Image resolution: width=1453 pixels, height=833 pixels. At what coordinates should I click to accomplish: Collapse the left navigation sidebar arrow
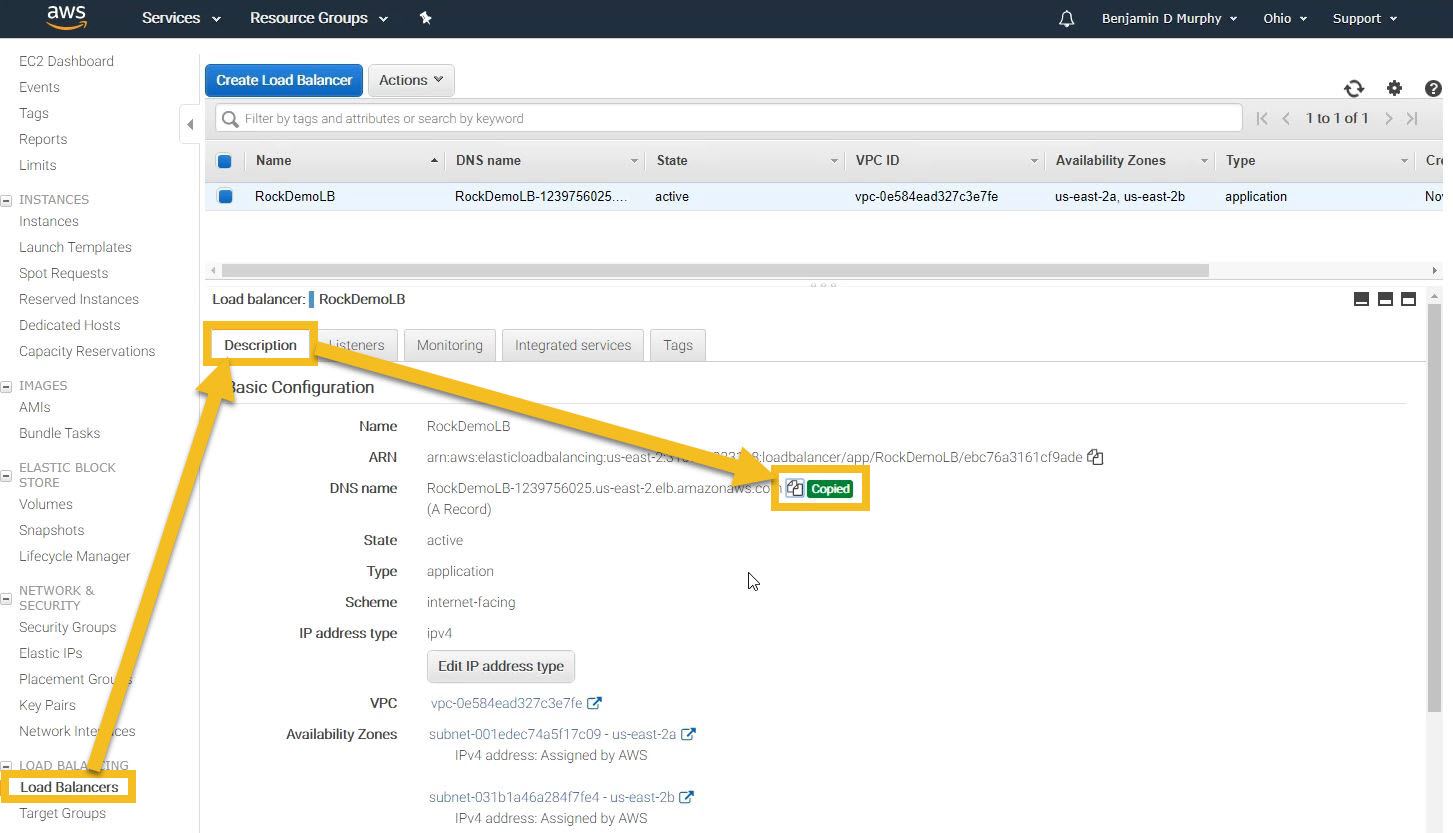190,125
